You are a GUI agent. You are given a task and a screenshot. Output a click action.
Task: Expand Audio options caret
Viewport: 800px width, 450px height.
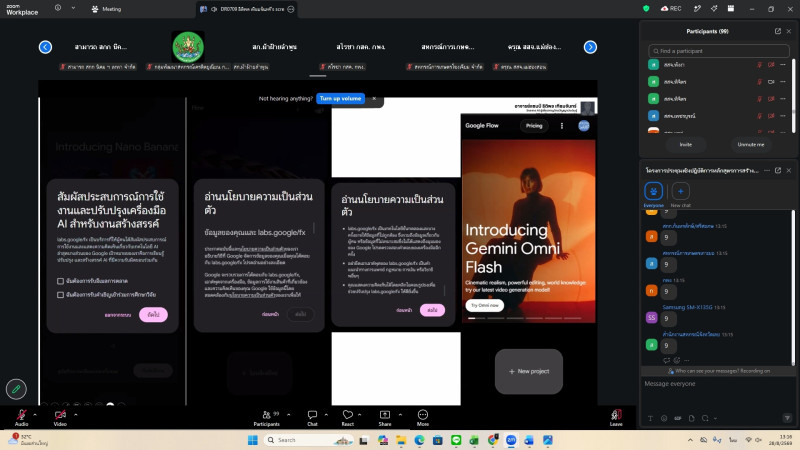pos(35,414)
